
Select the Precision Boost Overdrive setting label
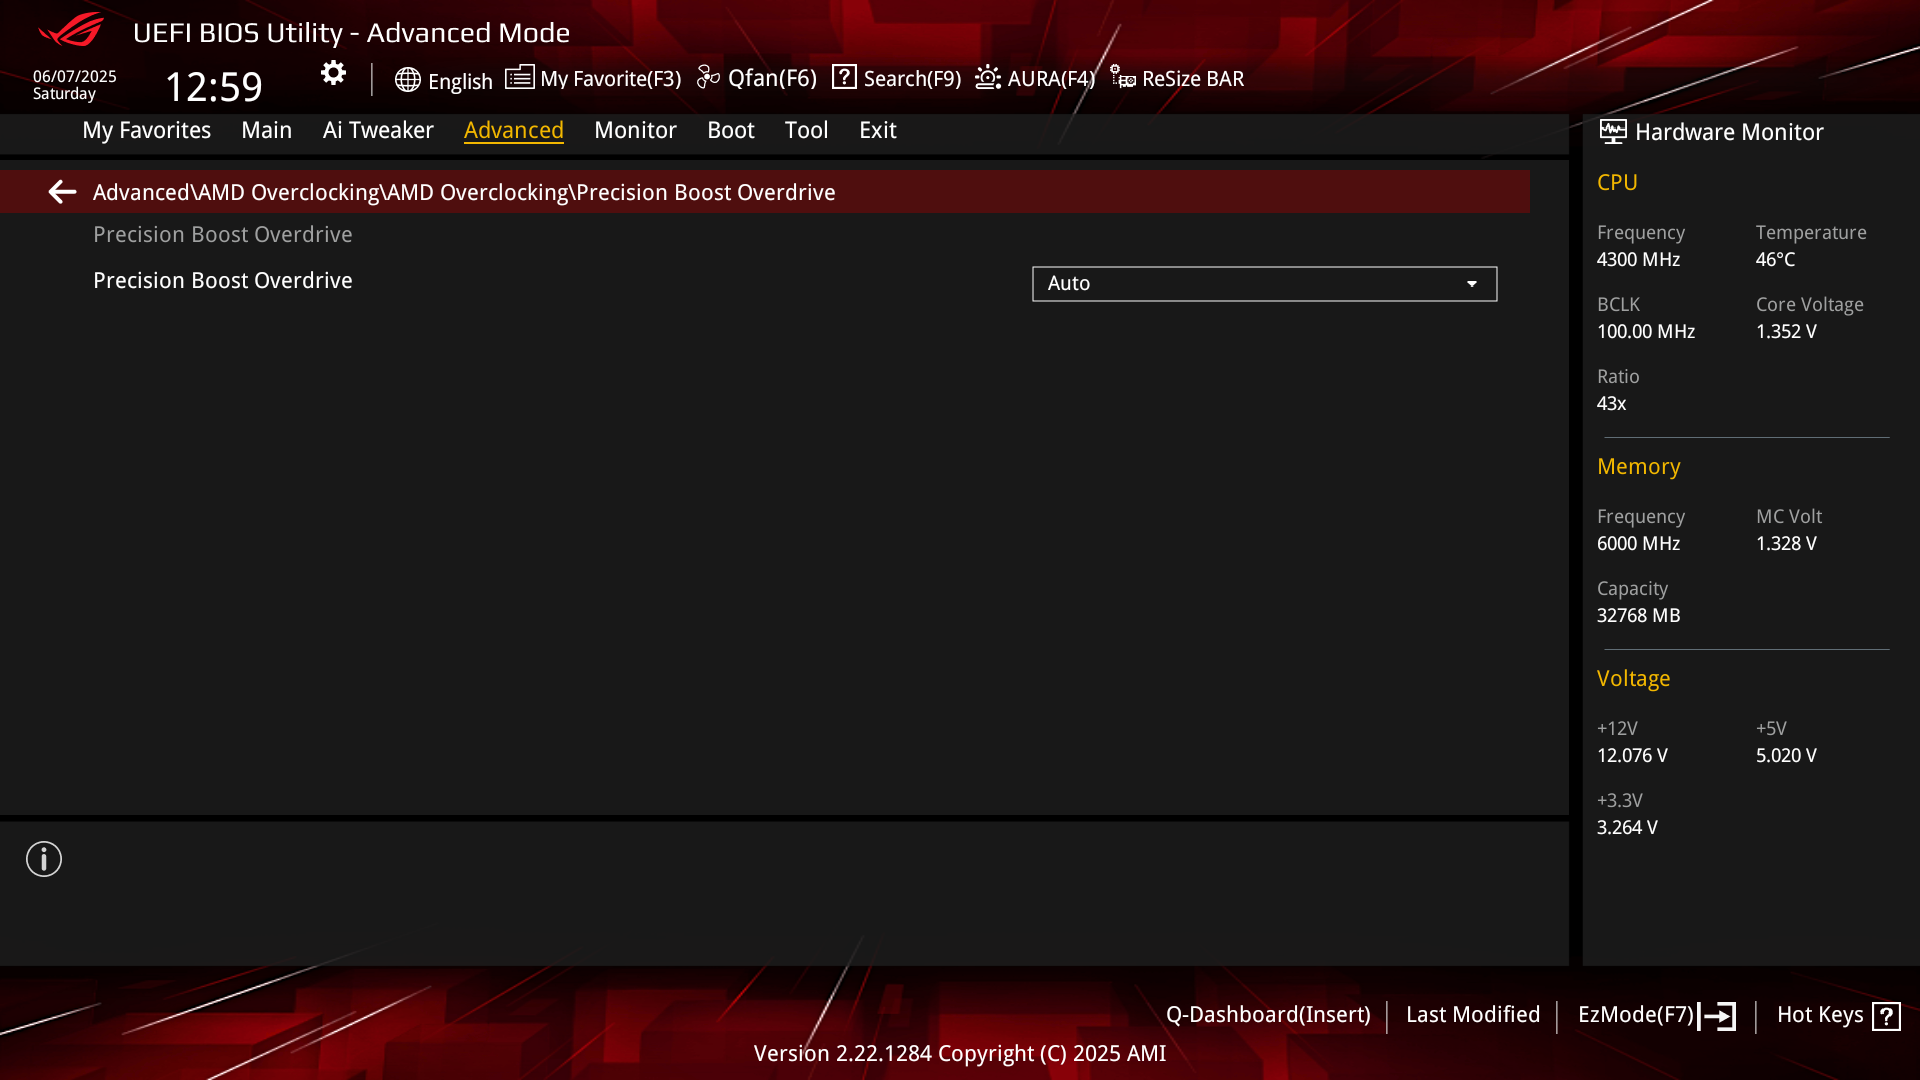tap(222, 281)
